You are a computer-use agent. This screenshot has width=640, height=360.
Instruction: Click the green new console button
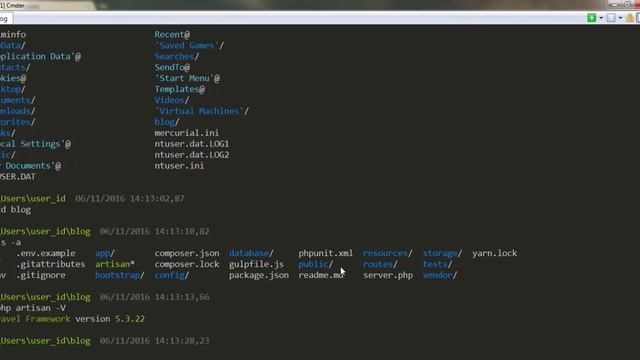(591, 18)
